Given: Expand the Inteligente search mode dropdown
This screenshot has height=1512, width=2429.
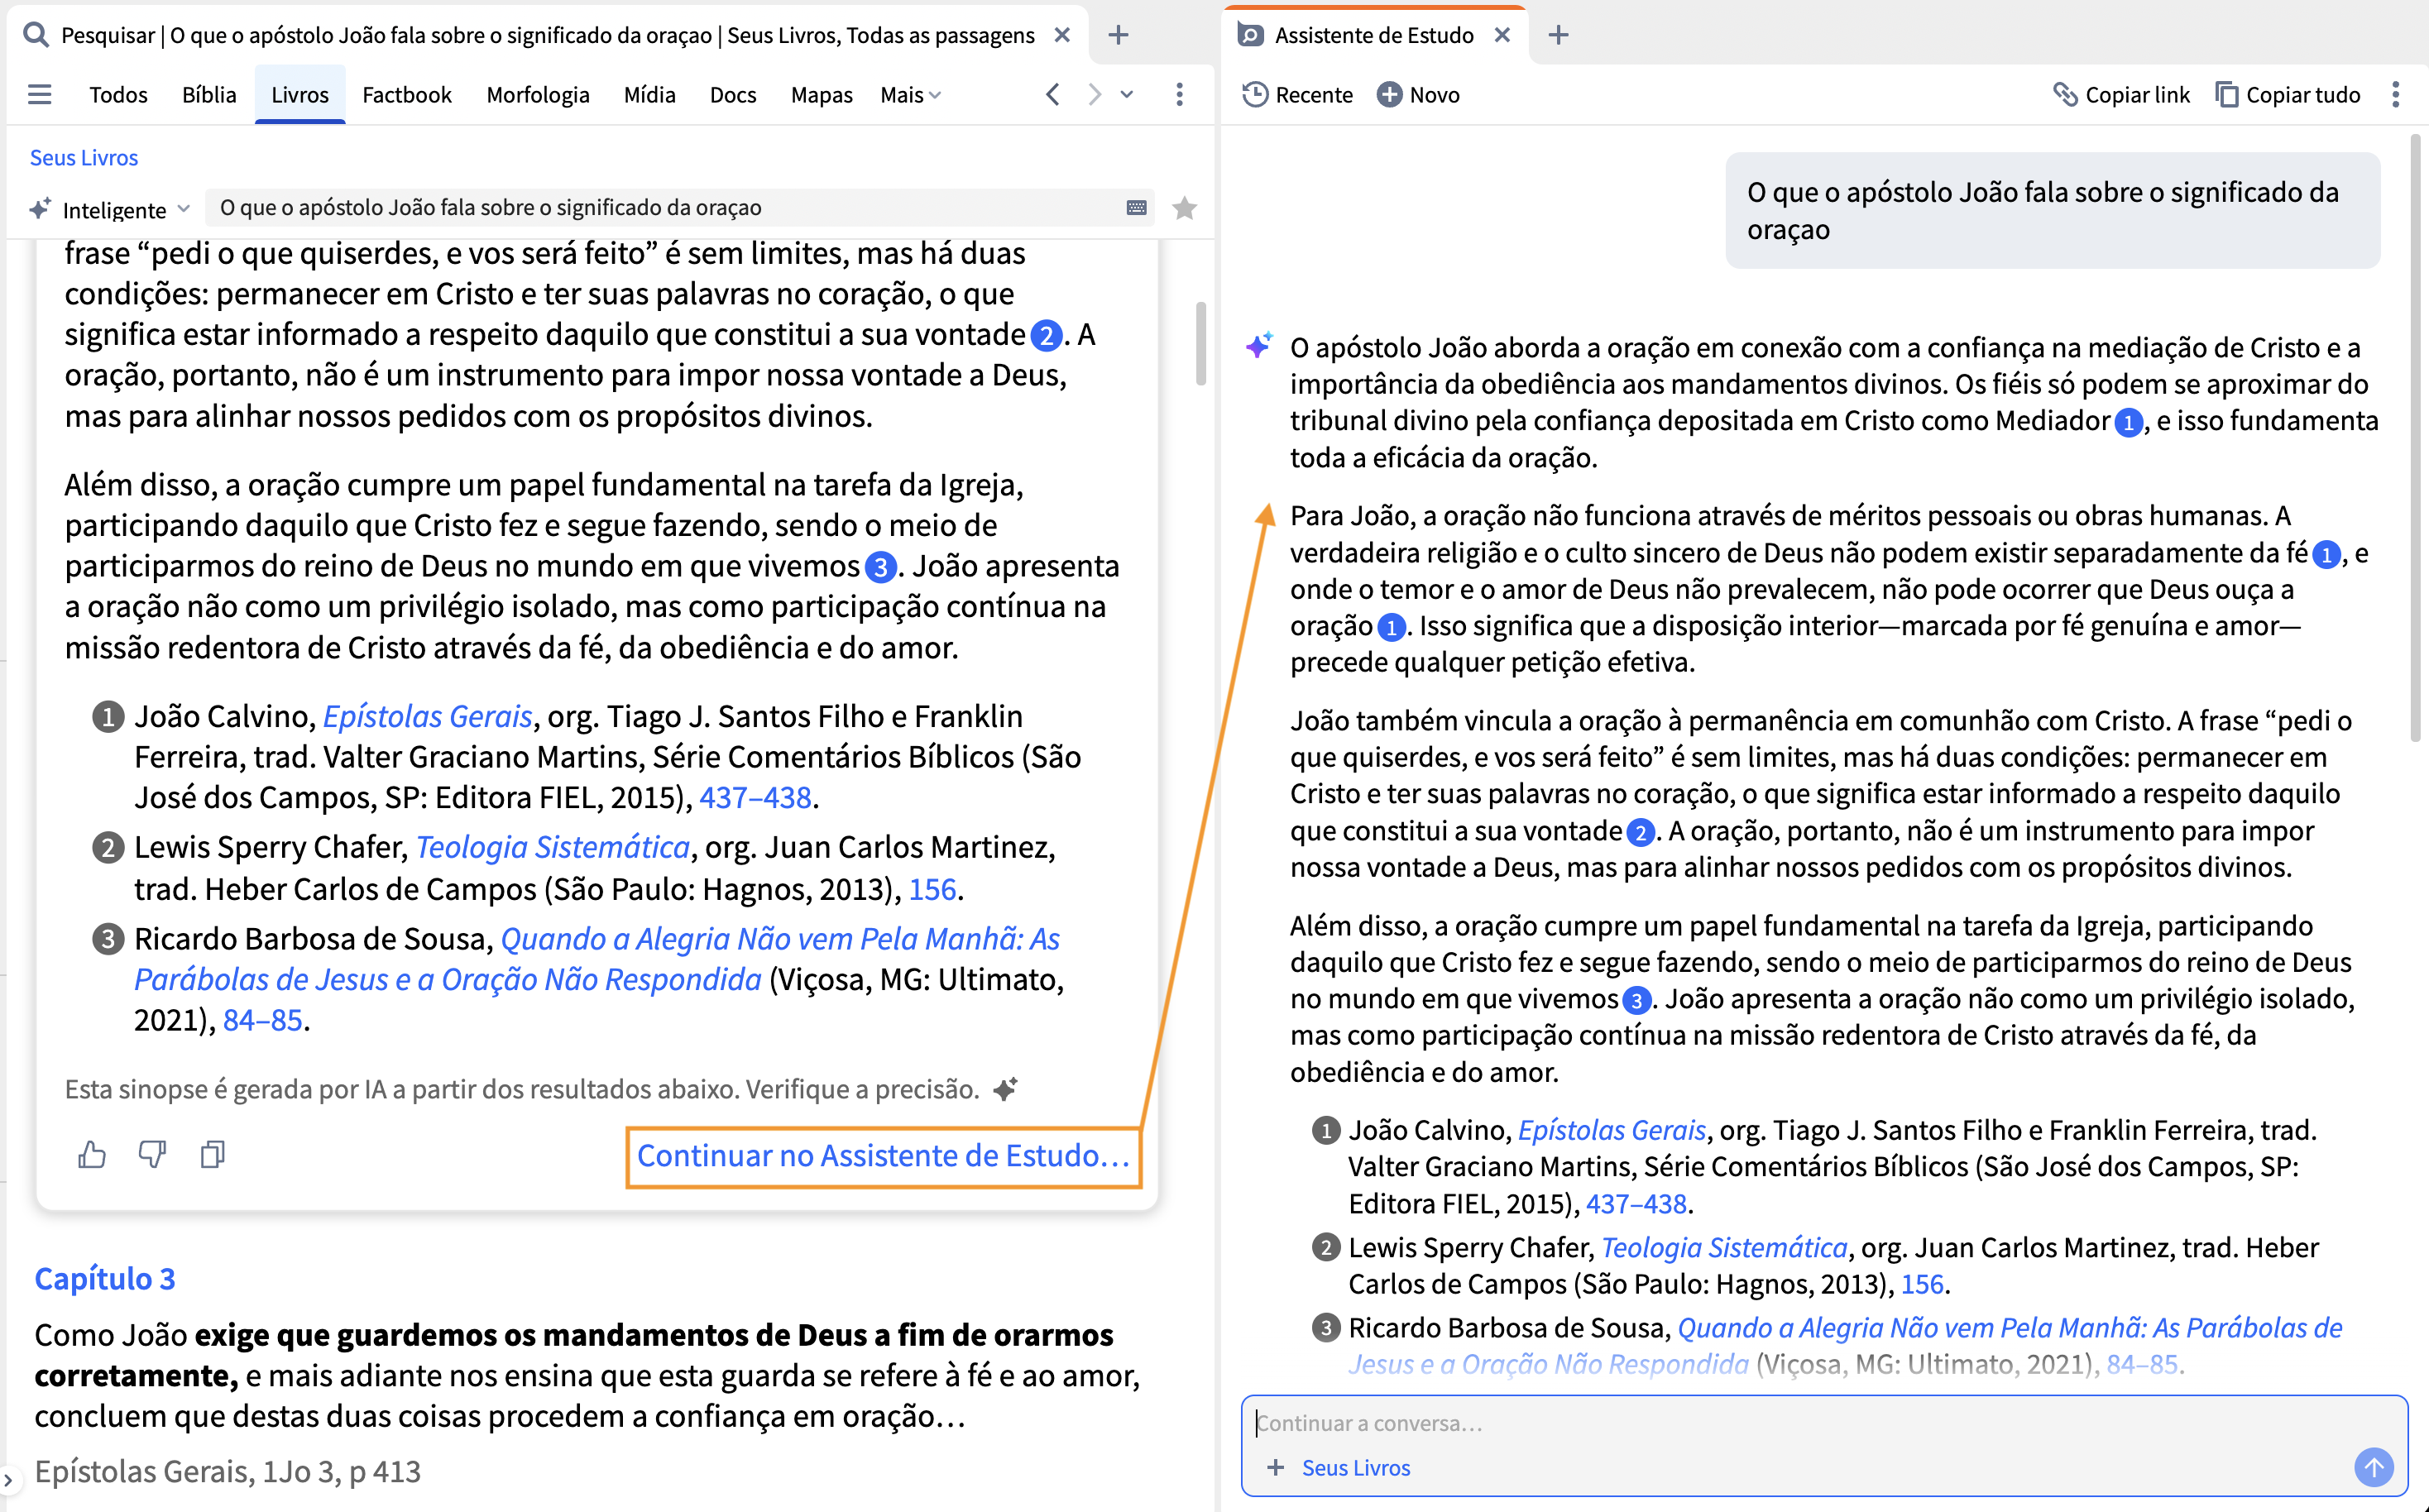Looking at the screenshot, I should [110, 209].
